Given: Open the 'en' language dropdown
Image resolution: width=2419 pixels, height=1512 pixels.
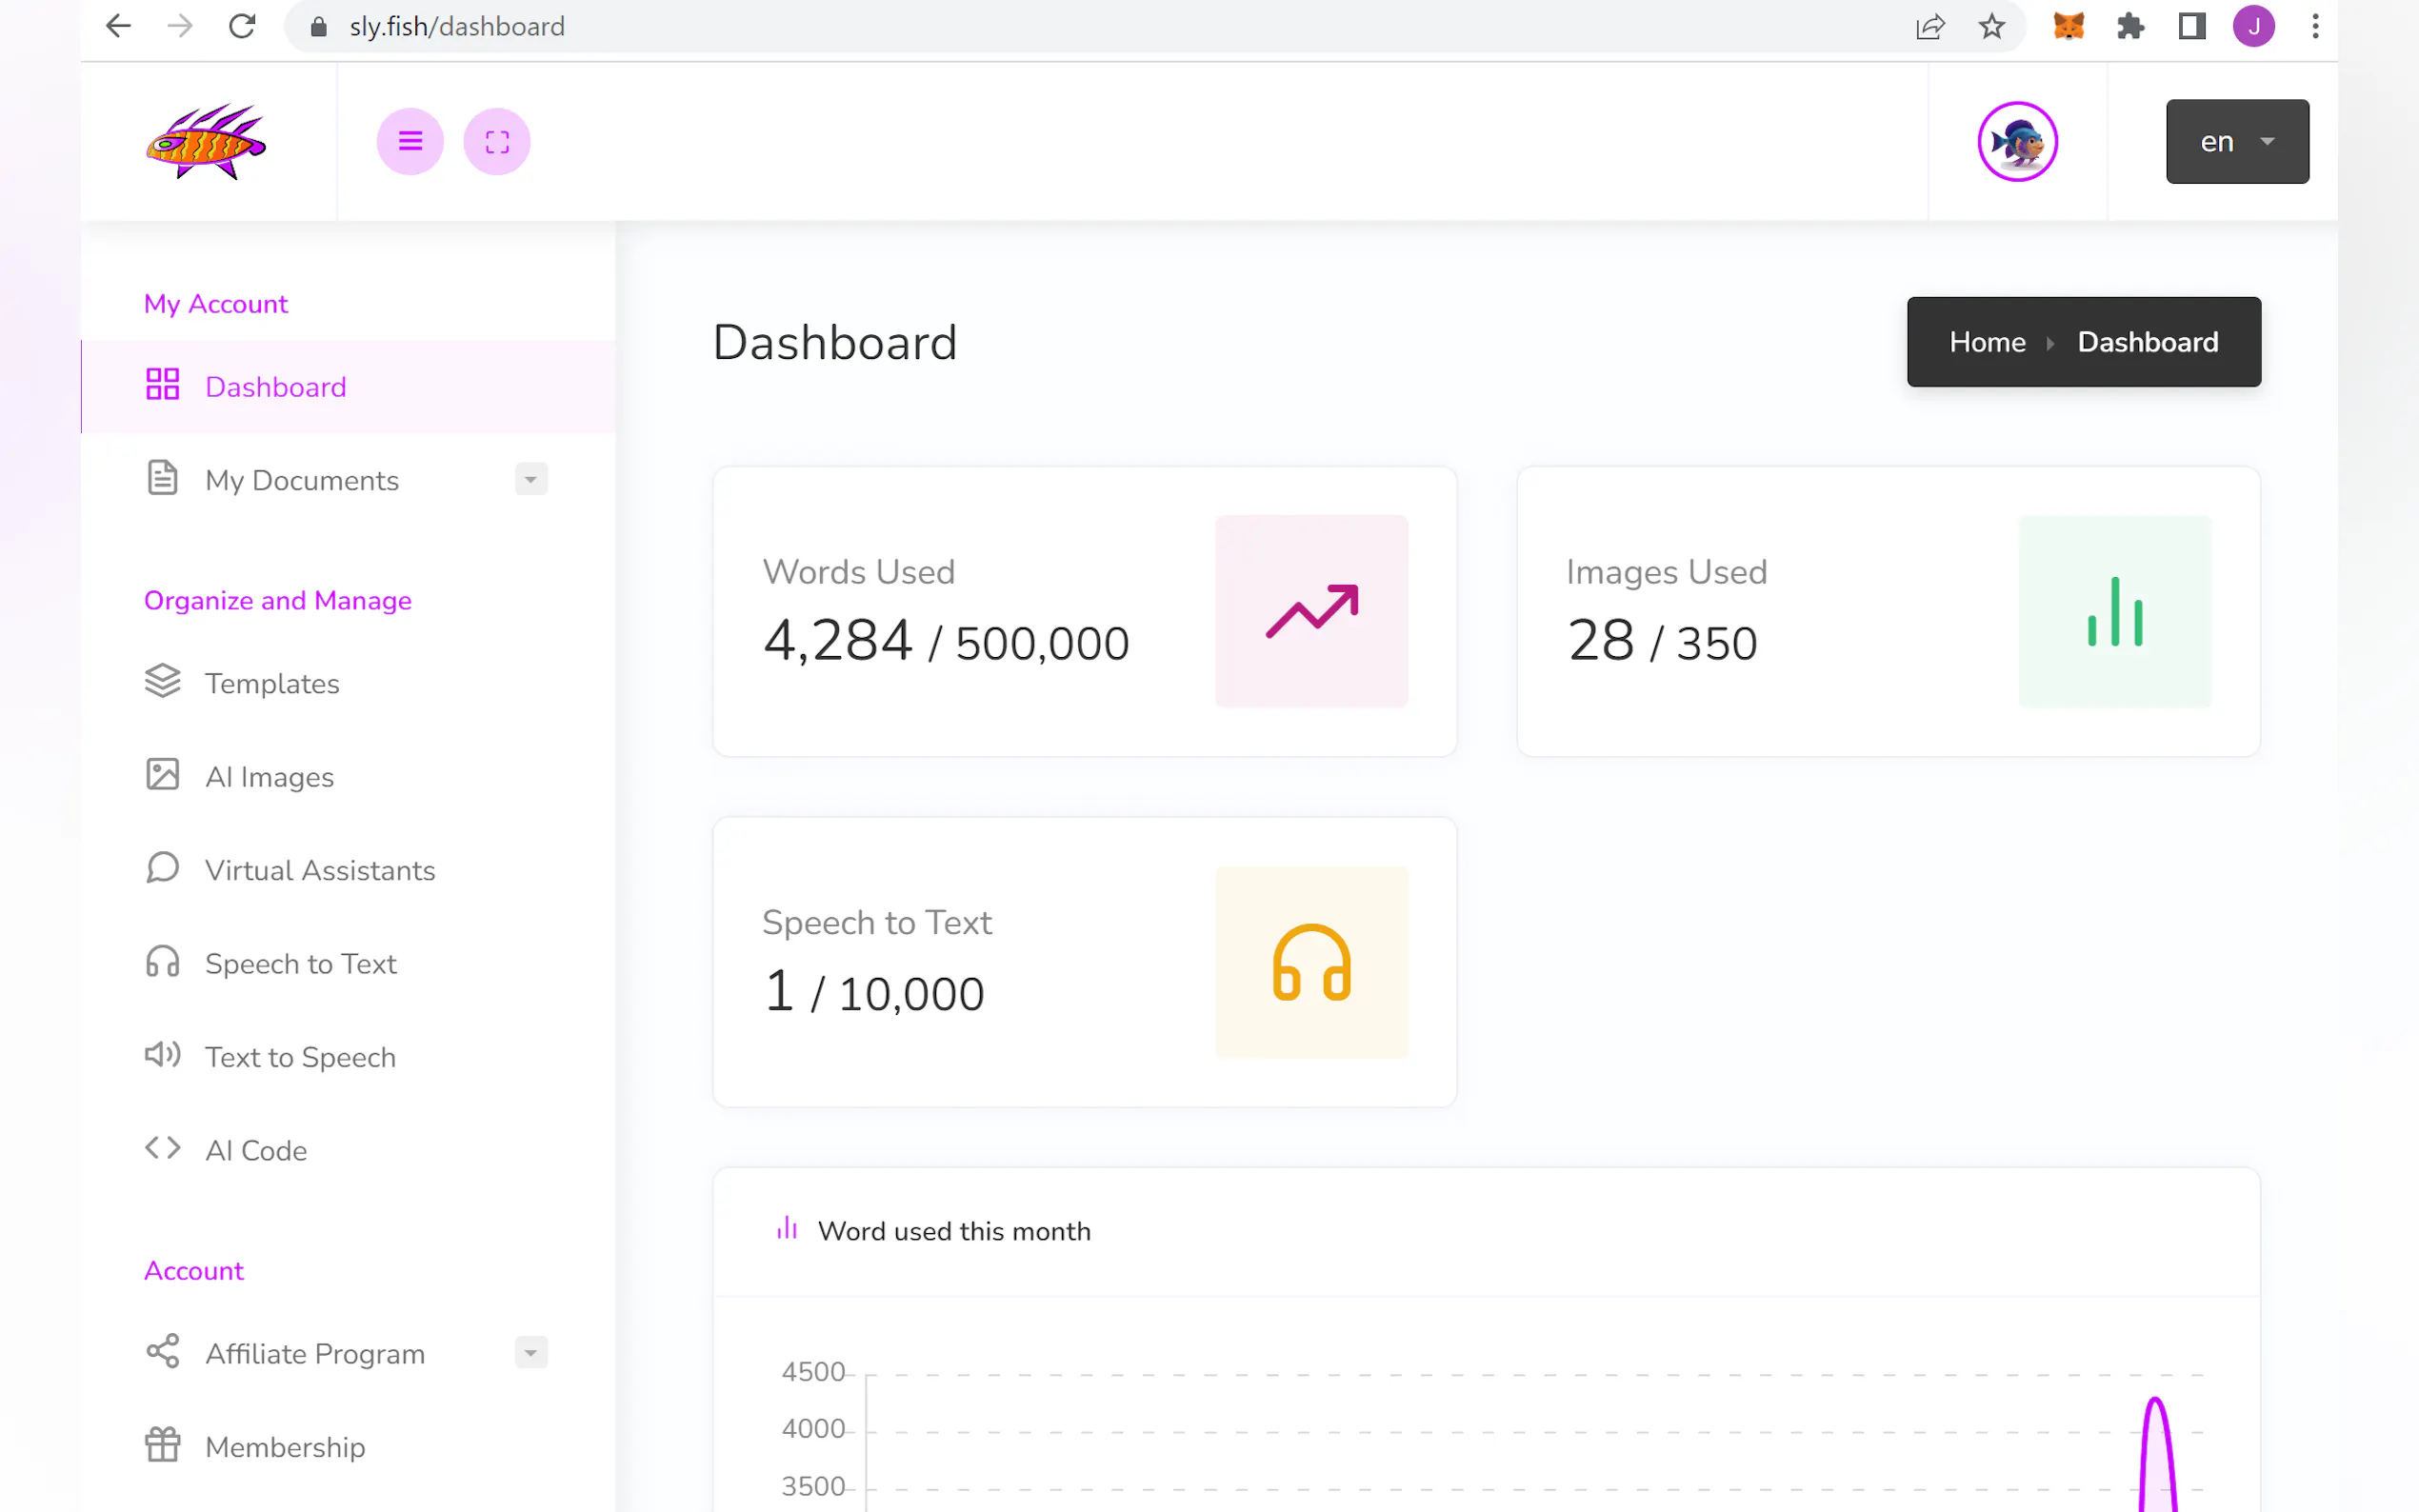Looking at the screenshot, I should (x=2236, y=142).
